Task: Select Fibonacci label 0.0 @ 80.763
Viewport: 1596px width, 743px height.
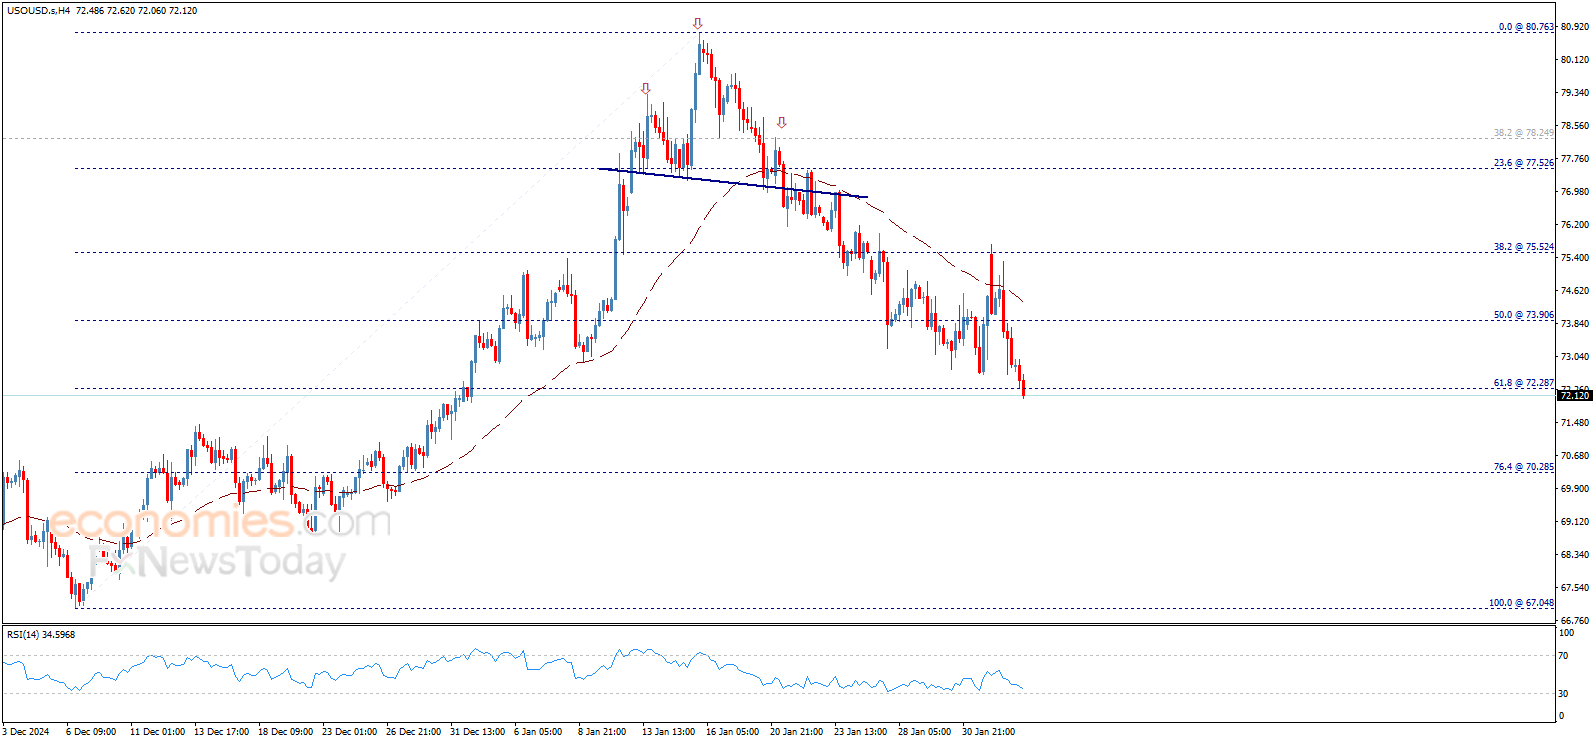Action: click(x=1526, y=27)
